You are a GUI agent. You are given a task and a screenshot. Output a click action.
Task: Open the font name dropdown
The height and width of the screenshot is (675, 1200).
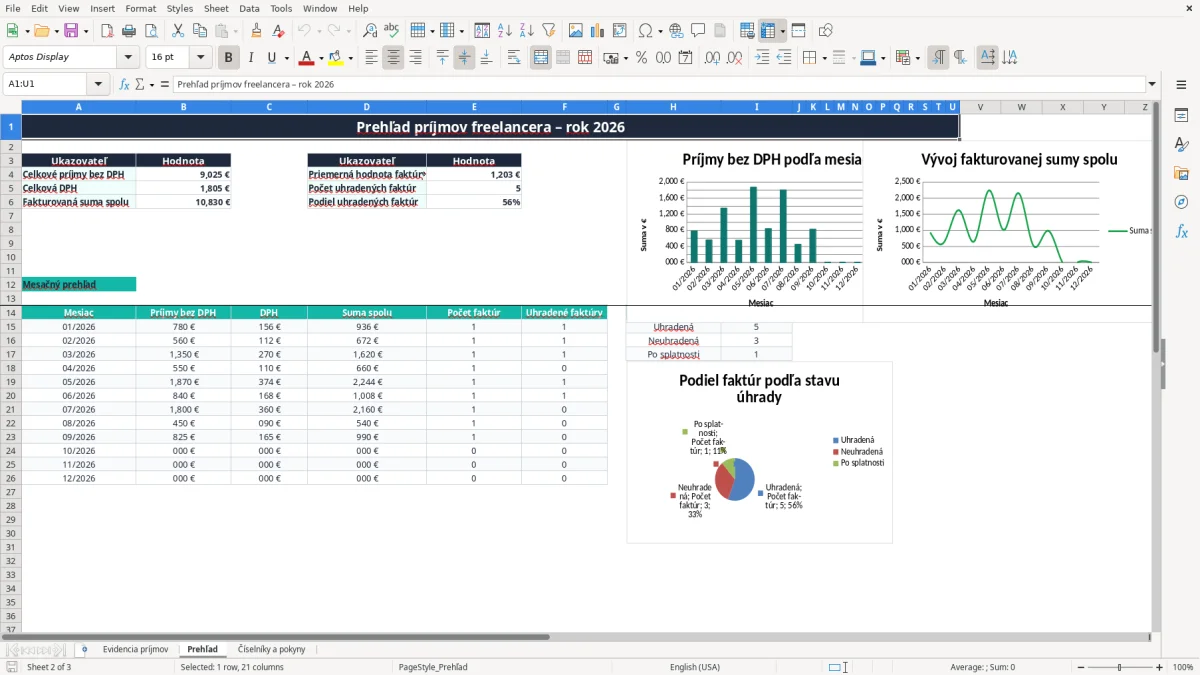click(128, 58)
